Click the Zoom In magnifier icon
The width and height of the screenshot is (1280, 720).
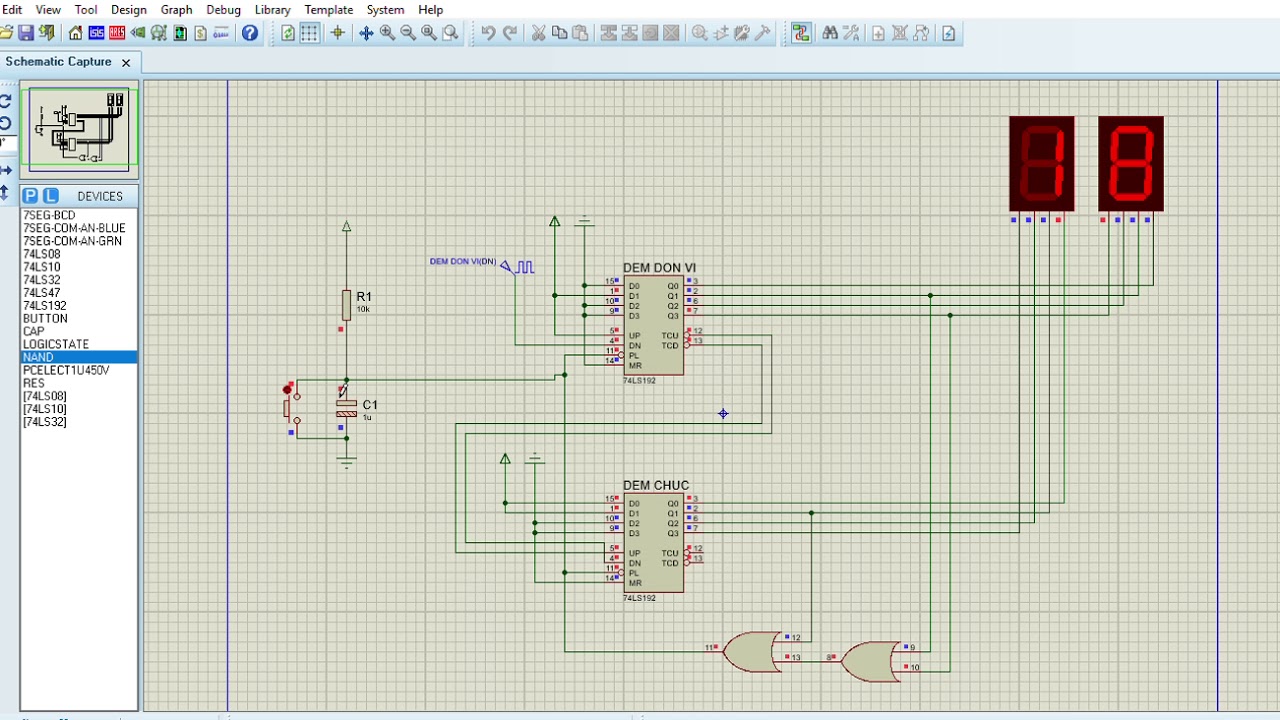(x=387, y=33)
